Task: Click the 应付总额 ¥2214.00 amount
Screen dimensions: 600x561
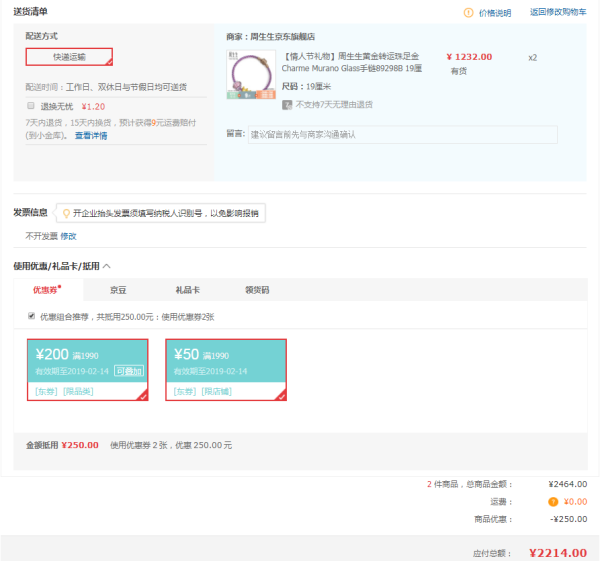Action: tap(558, 553)
